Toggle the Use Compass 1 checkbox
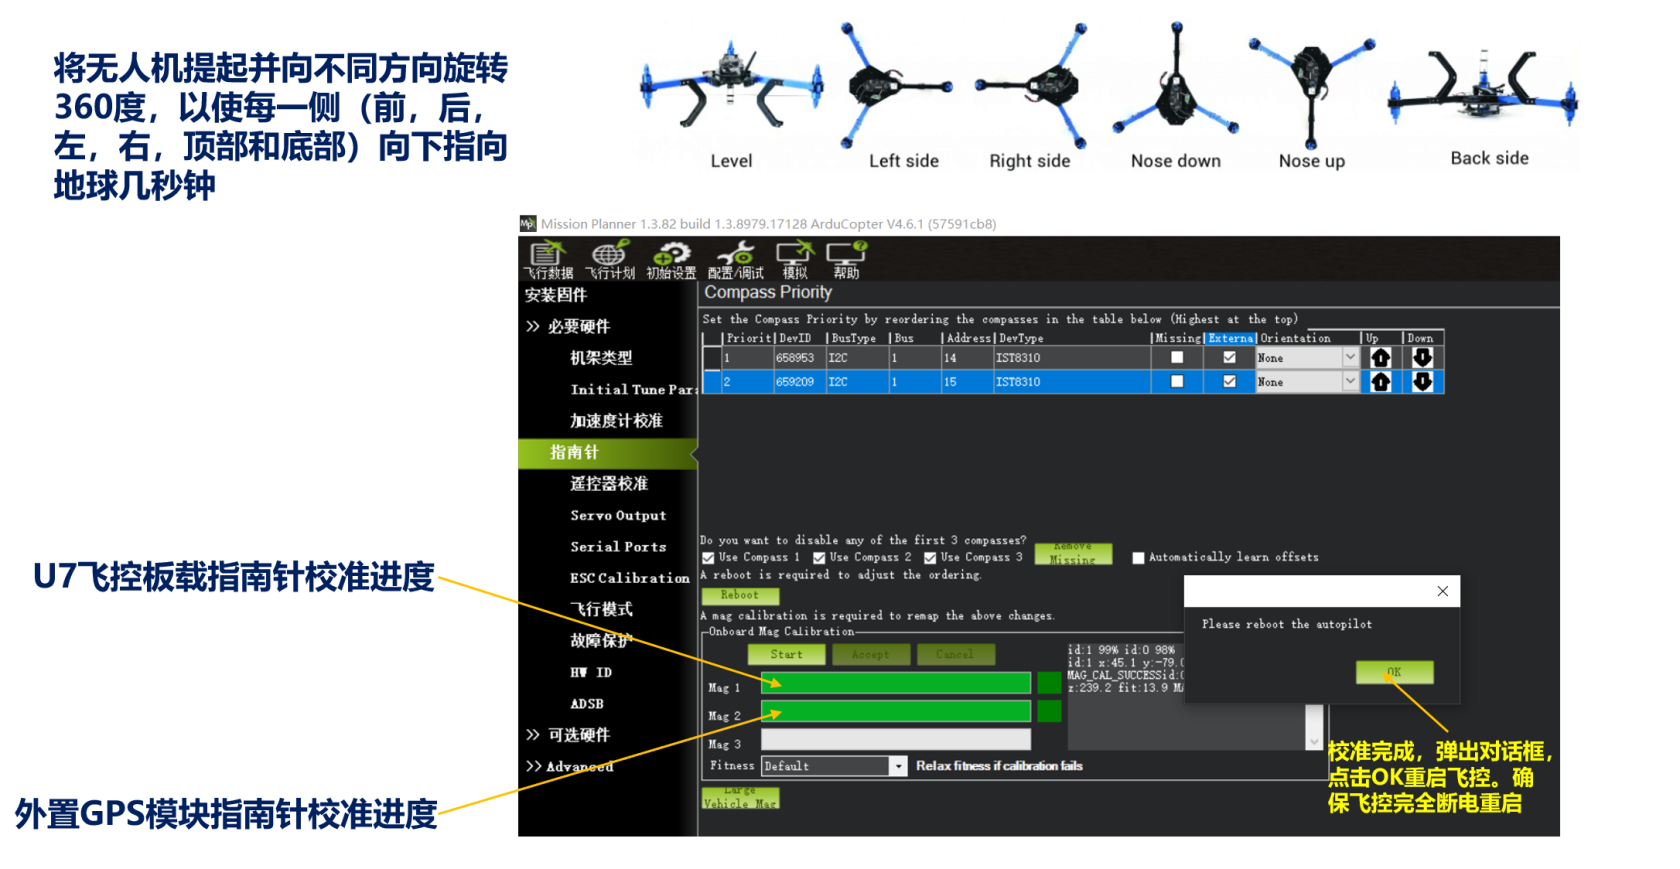This screenshot has height=869, width=1680. tap(709, 558)
